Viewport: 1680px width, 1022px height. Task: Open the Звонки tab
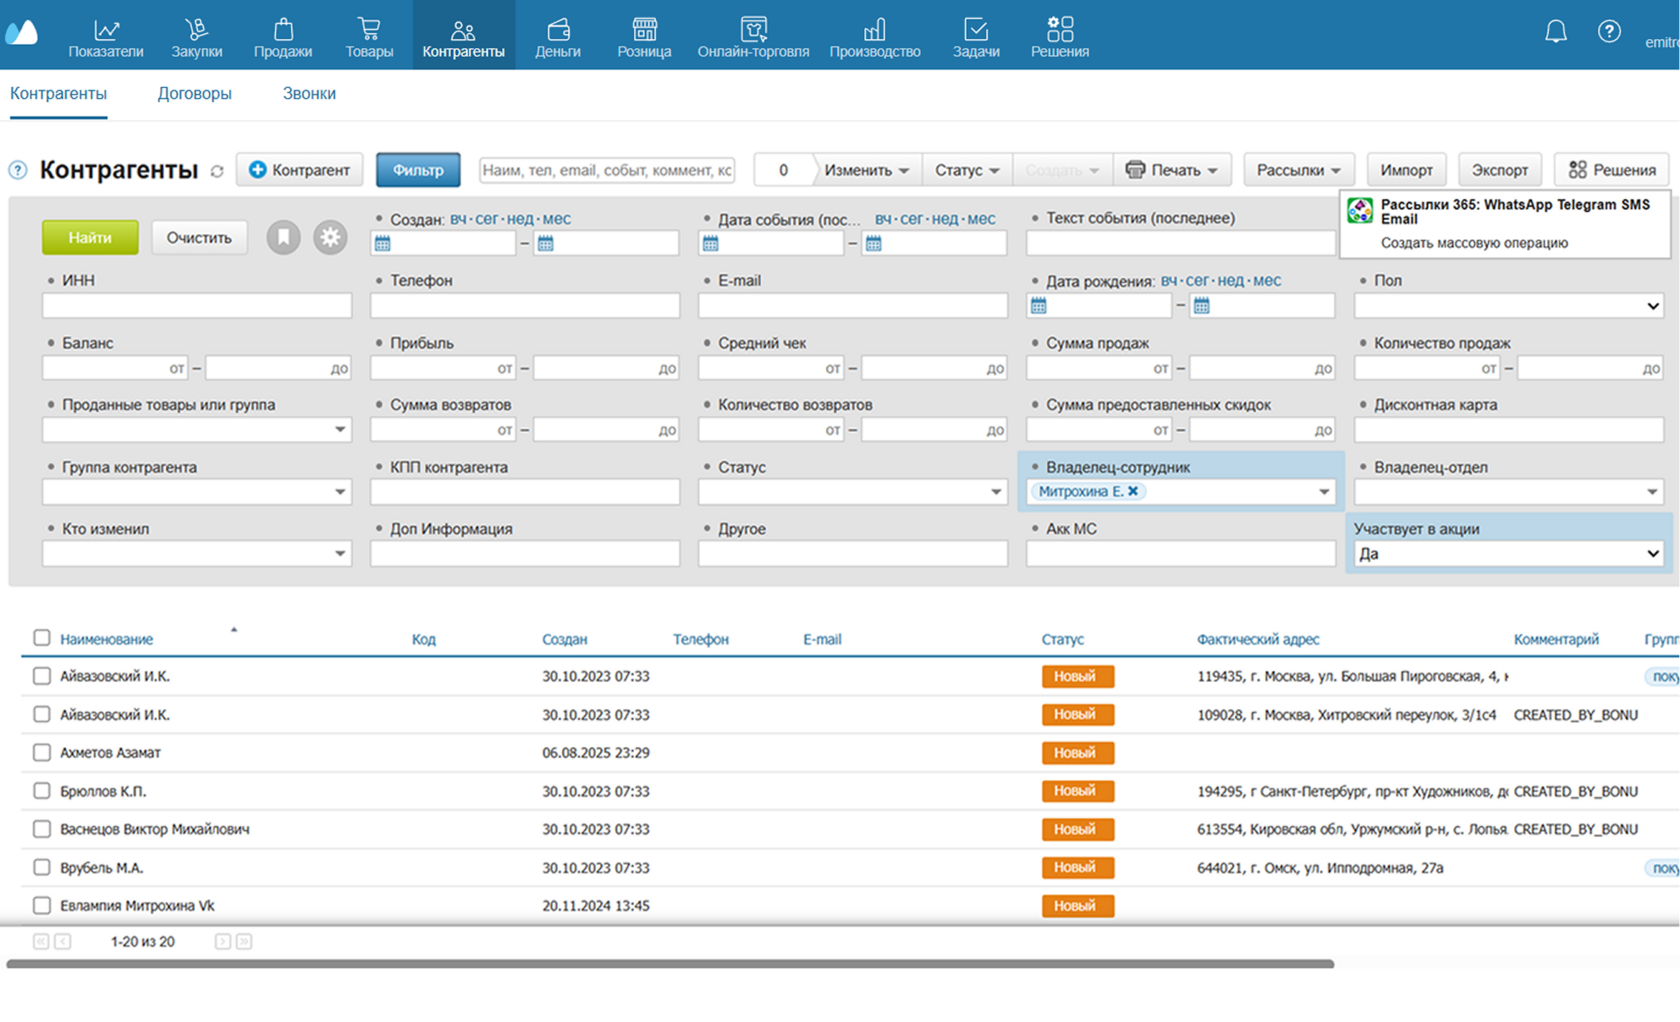(x=309, y=94)
